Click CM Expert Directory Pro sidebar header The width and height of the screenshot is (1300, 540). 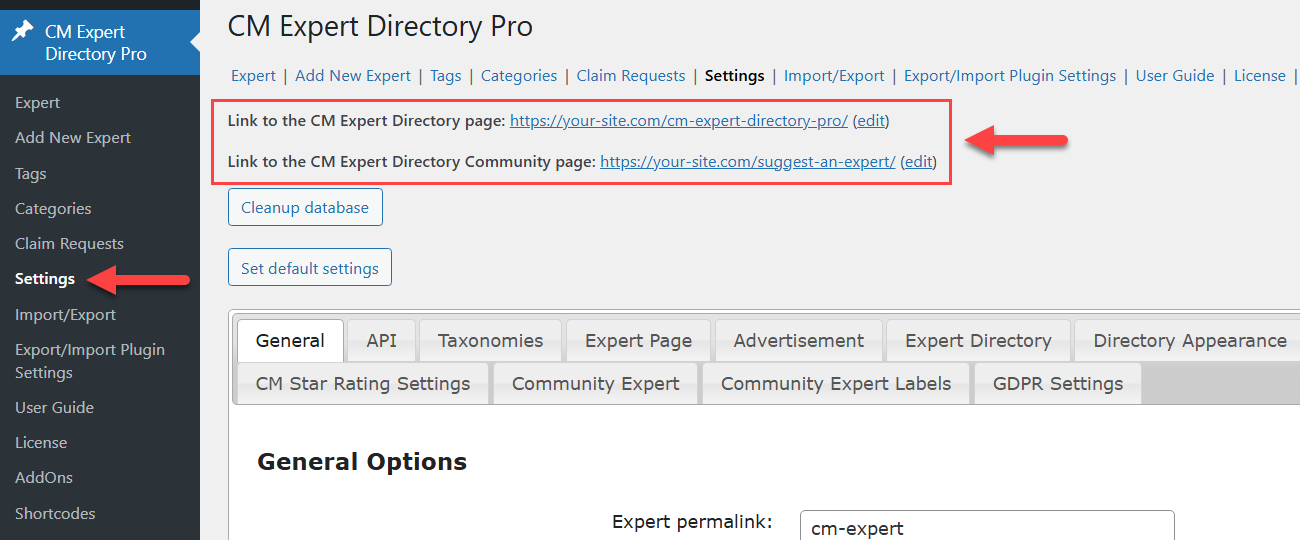point(100,42)
